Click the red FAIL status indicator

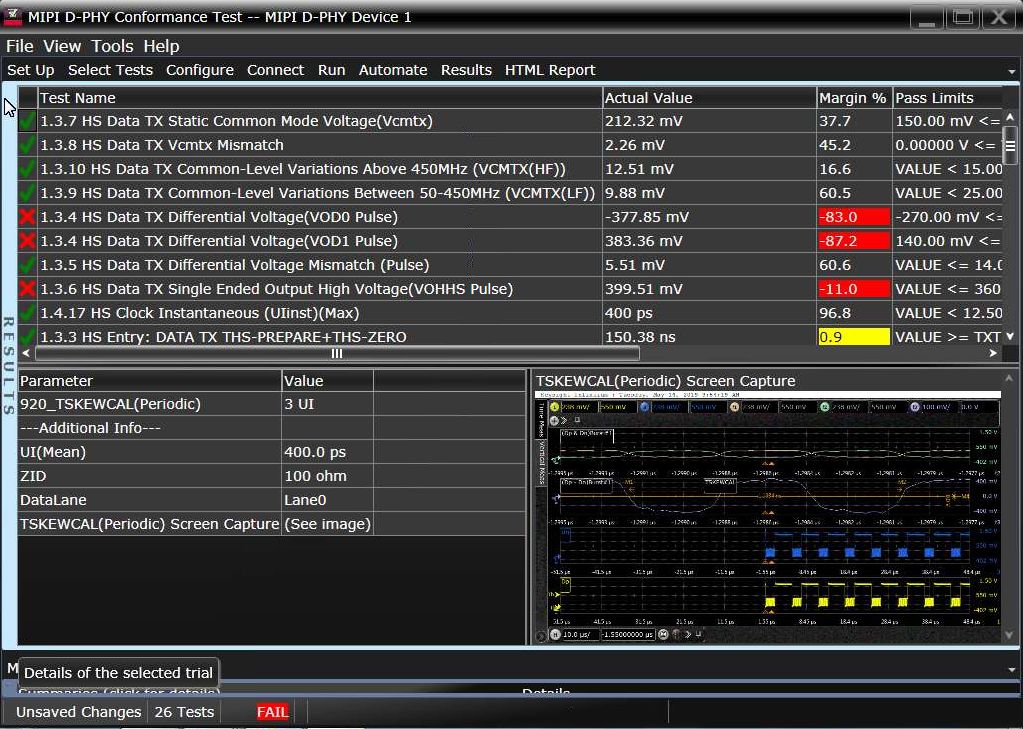point(272,712)
